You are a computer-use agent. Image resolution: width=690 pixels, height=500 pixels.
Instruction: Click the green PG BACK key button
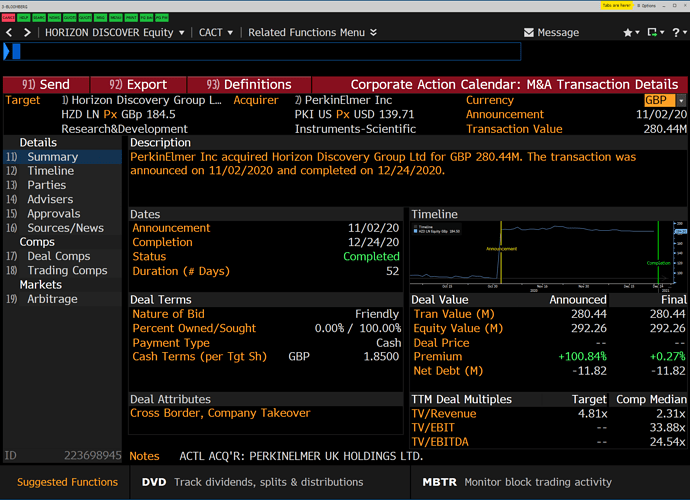[146, 18]
